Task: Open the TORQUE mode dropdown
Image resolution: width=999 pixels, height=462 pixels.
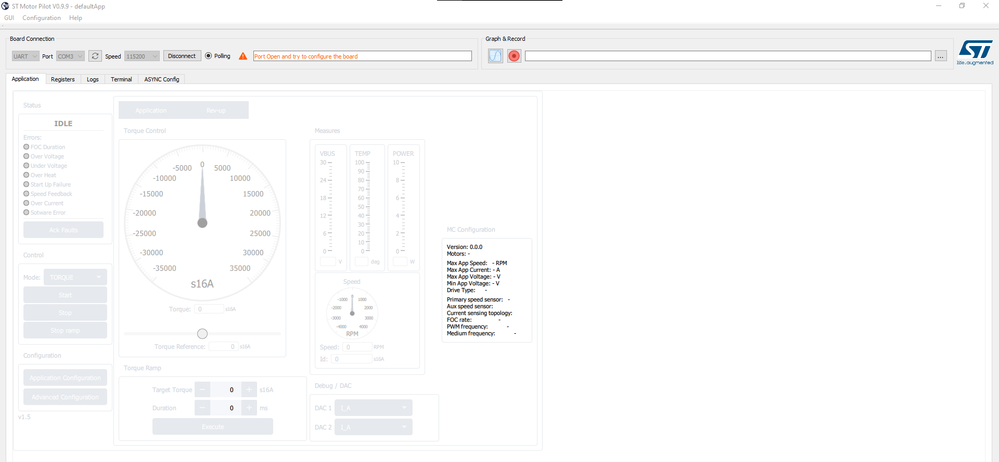Action: click(x=75, y=277)
